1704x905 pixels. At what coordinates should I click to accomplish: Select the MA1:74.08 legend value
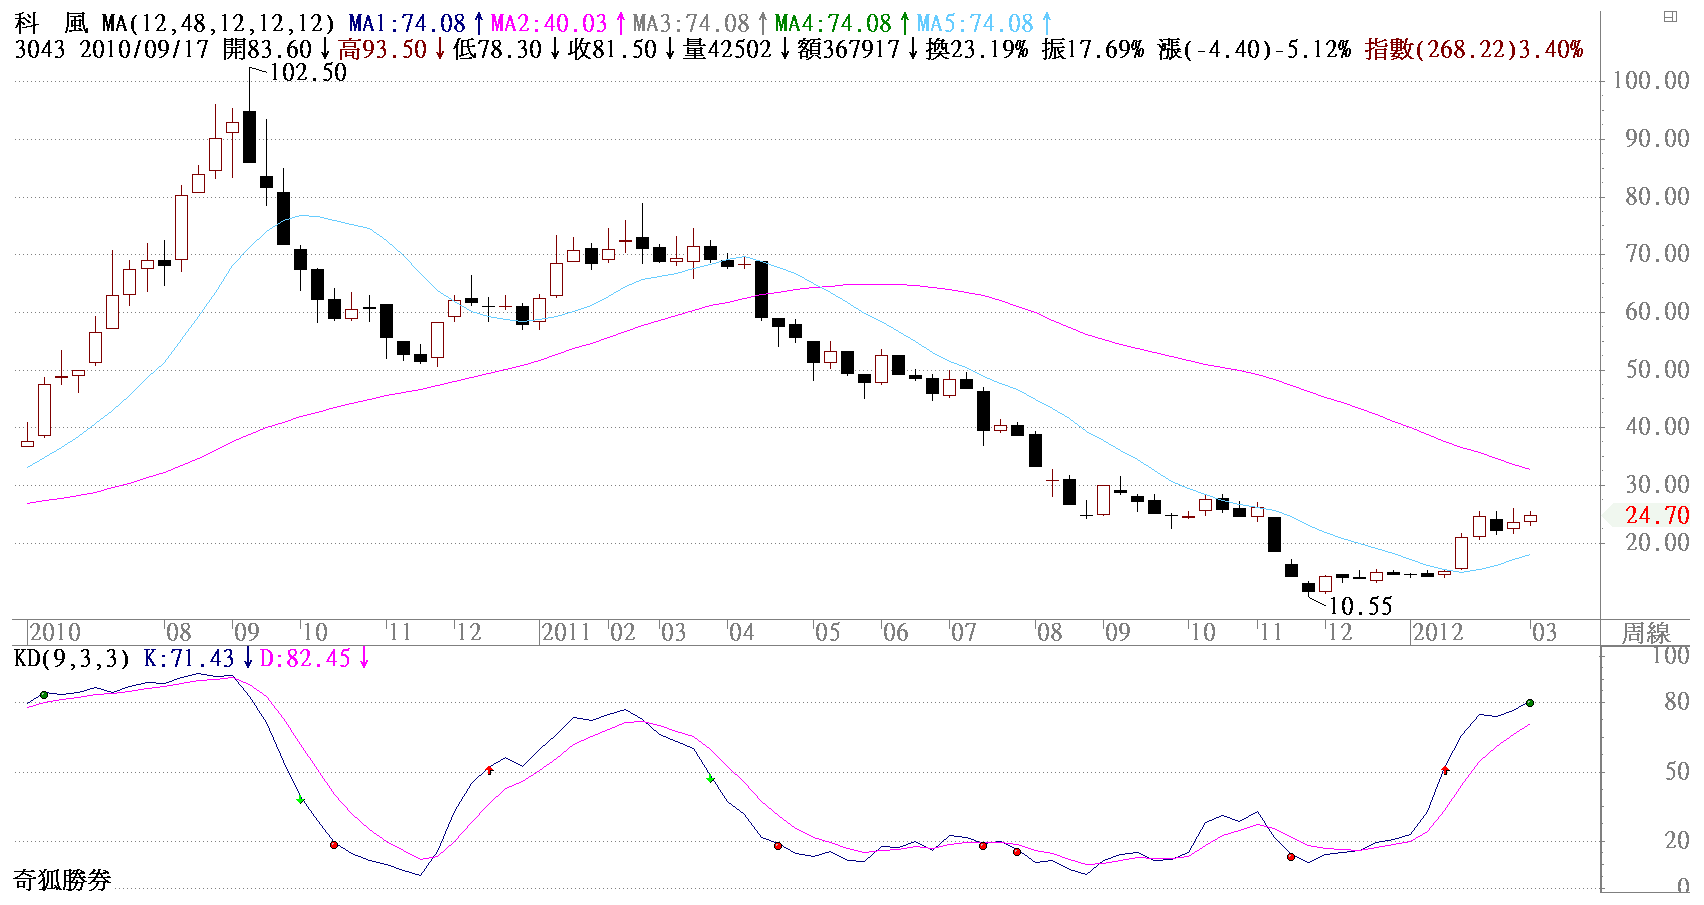pos(407,23)
